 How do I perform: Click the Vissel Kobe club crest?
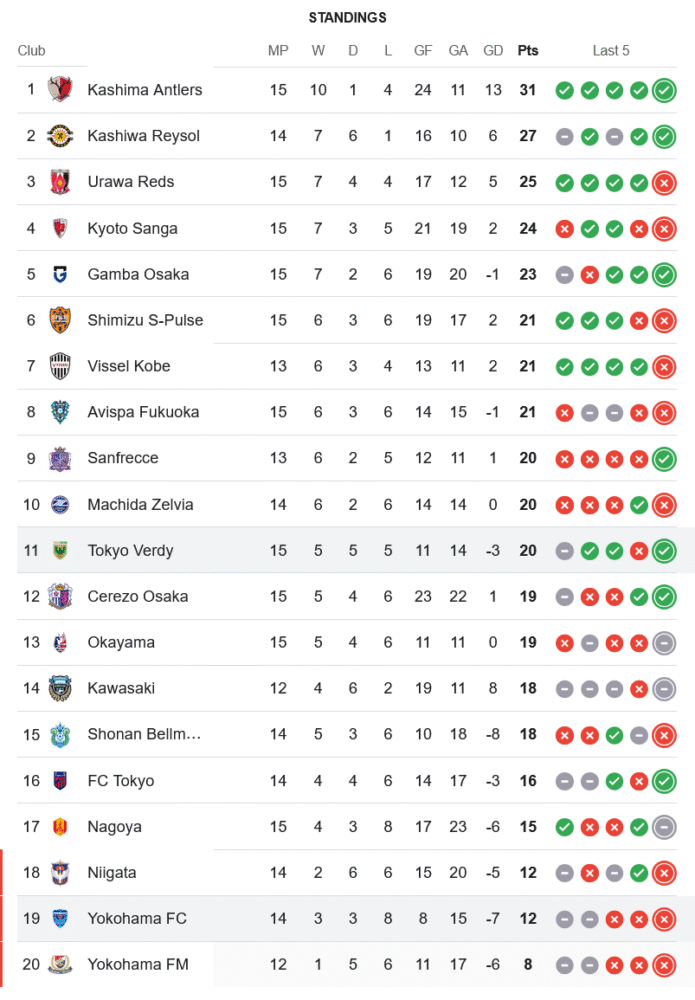click(x=60, y=366)
